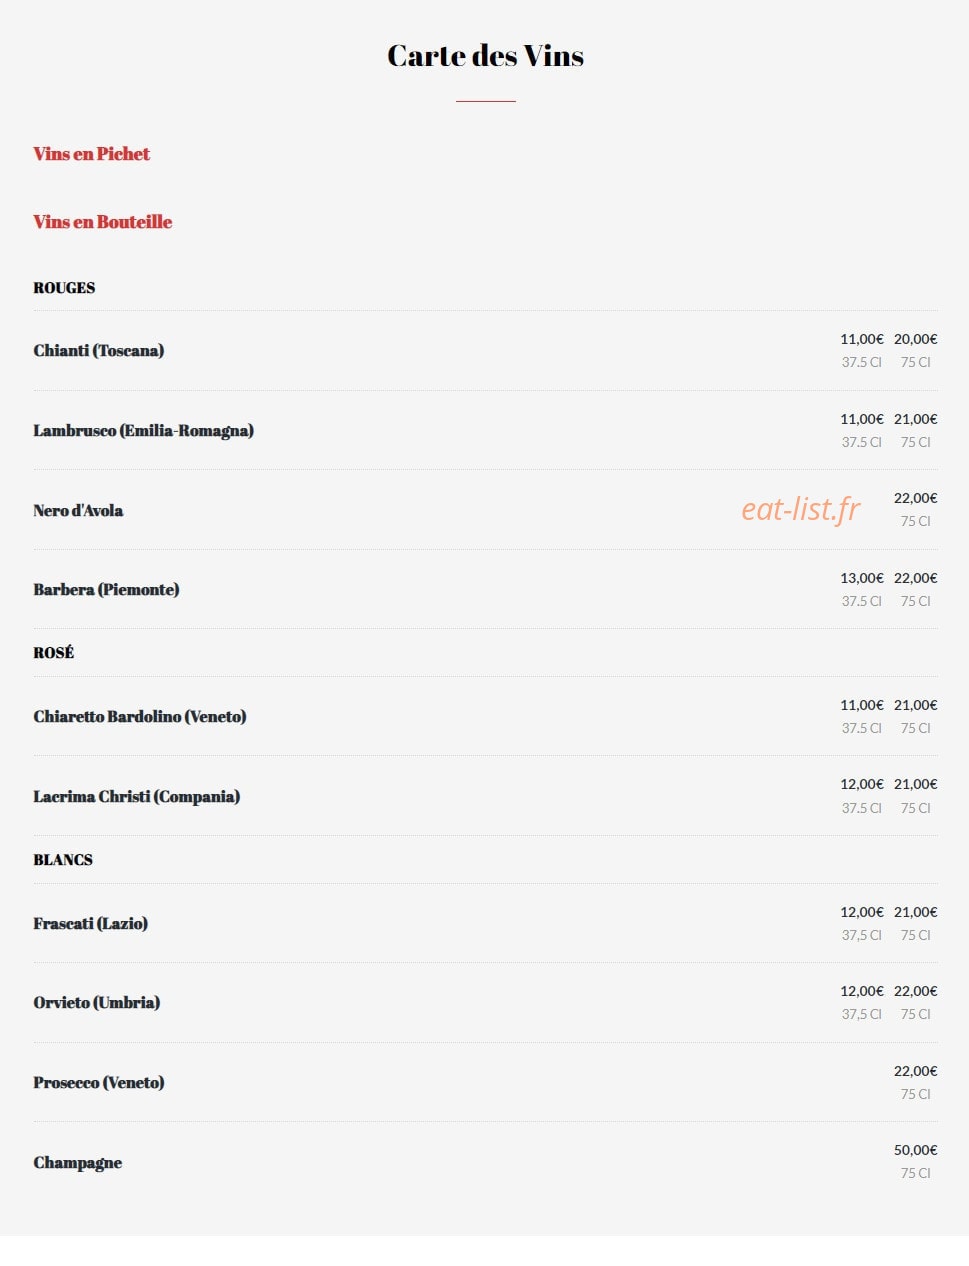Select the Frascati (Lazio) wine

pyautogui.click(x=90, y=924)
